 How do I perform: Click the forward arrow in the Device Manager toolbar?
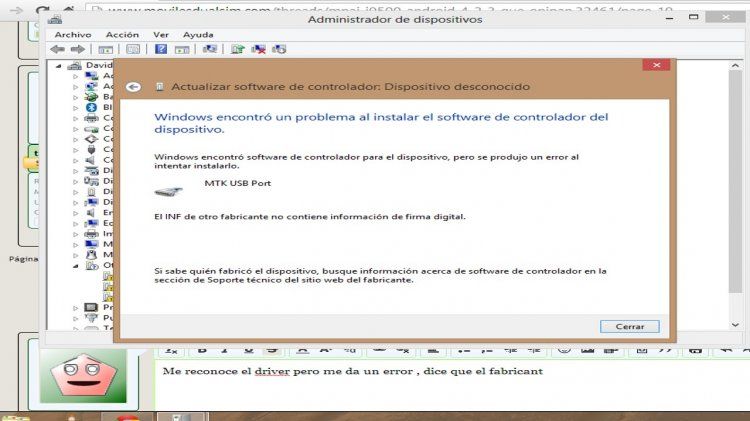pyautogui.click(x=77, y=49)
